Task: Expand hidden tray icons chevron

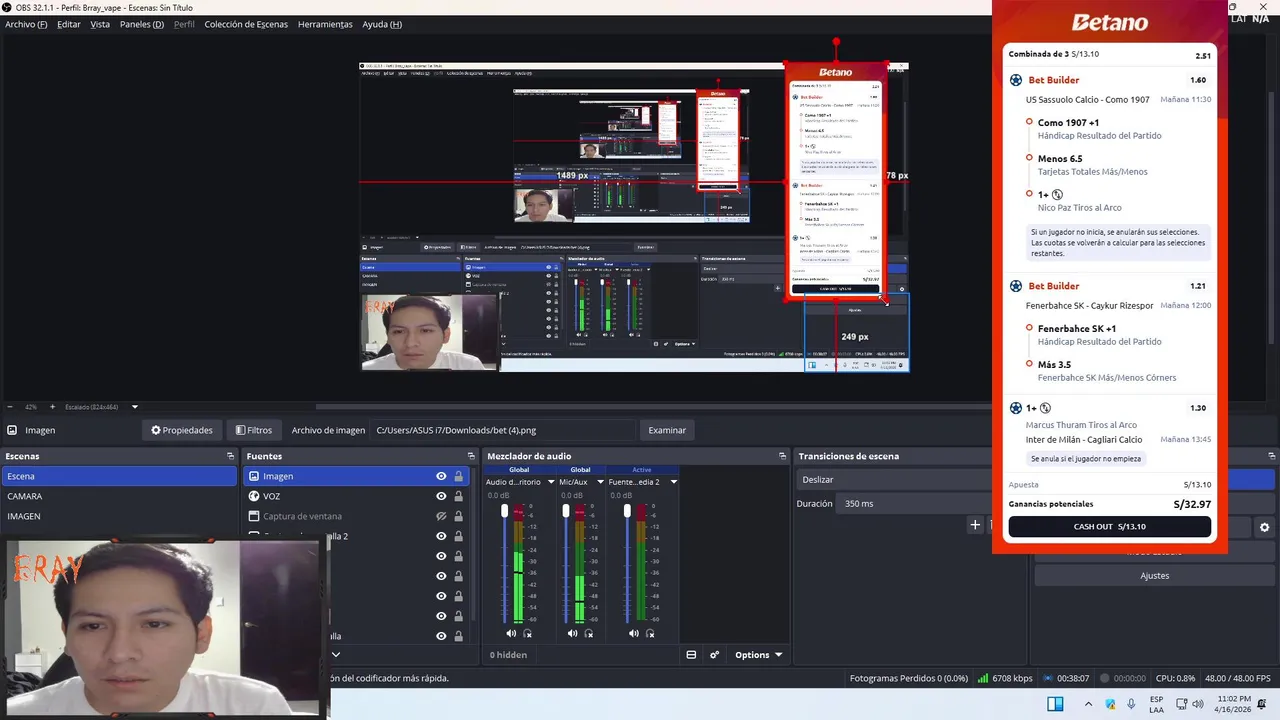Action: [x=1088, y=704]
